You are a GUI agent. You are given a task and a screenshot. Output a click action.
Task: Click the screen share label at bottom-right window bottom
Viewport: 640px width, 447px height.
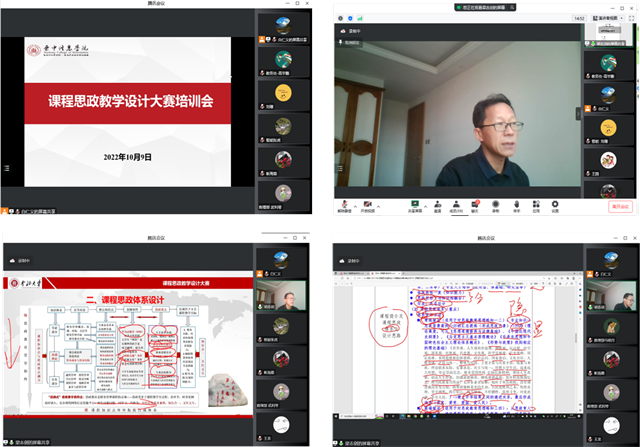(x=357, y=443)
